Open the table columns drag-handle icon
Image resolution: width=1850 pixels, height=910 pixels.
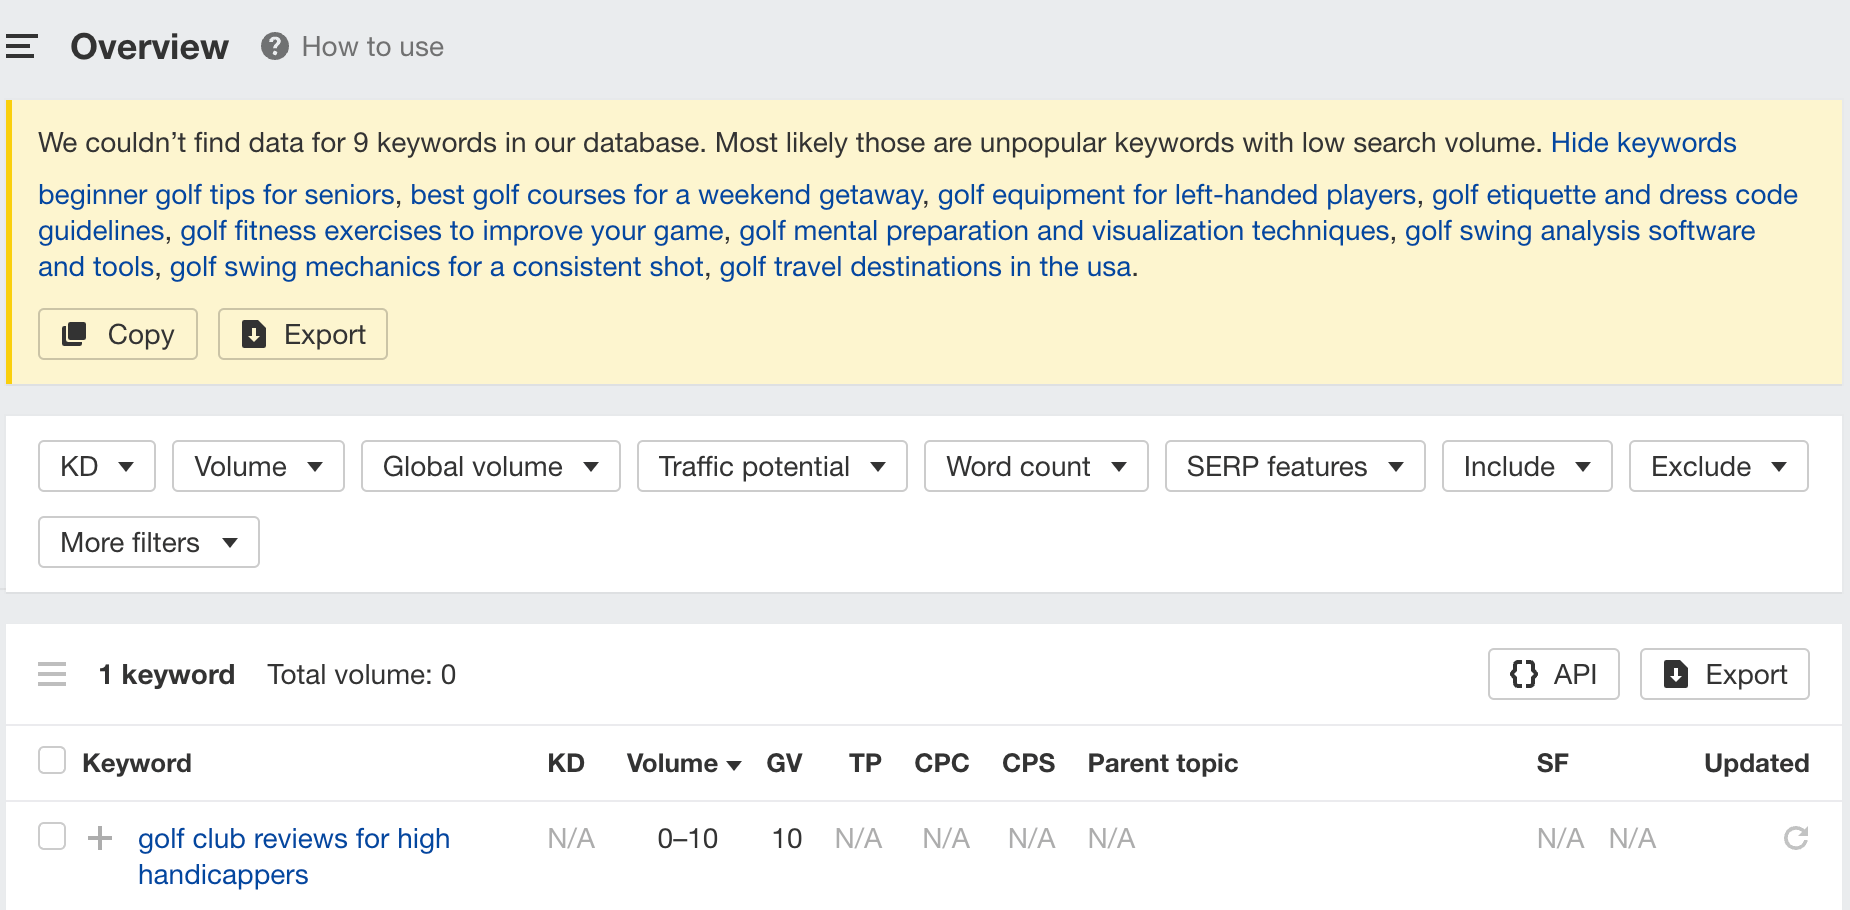click(52, 674)
